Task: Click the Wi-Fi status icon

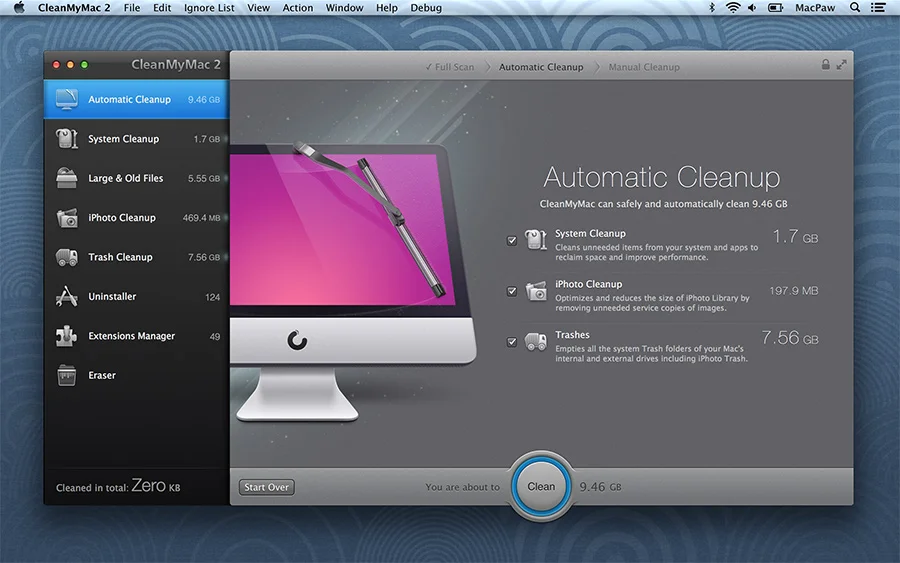Action: pyautogui.click(x=733, y=7)
